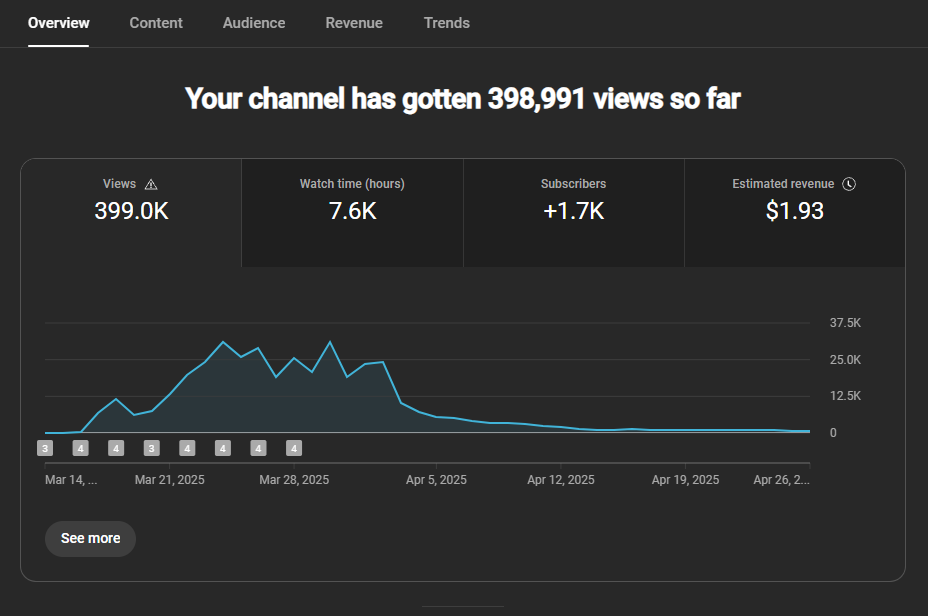Select the Subscribers +1.7K metric card

573,213
